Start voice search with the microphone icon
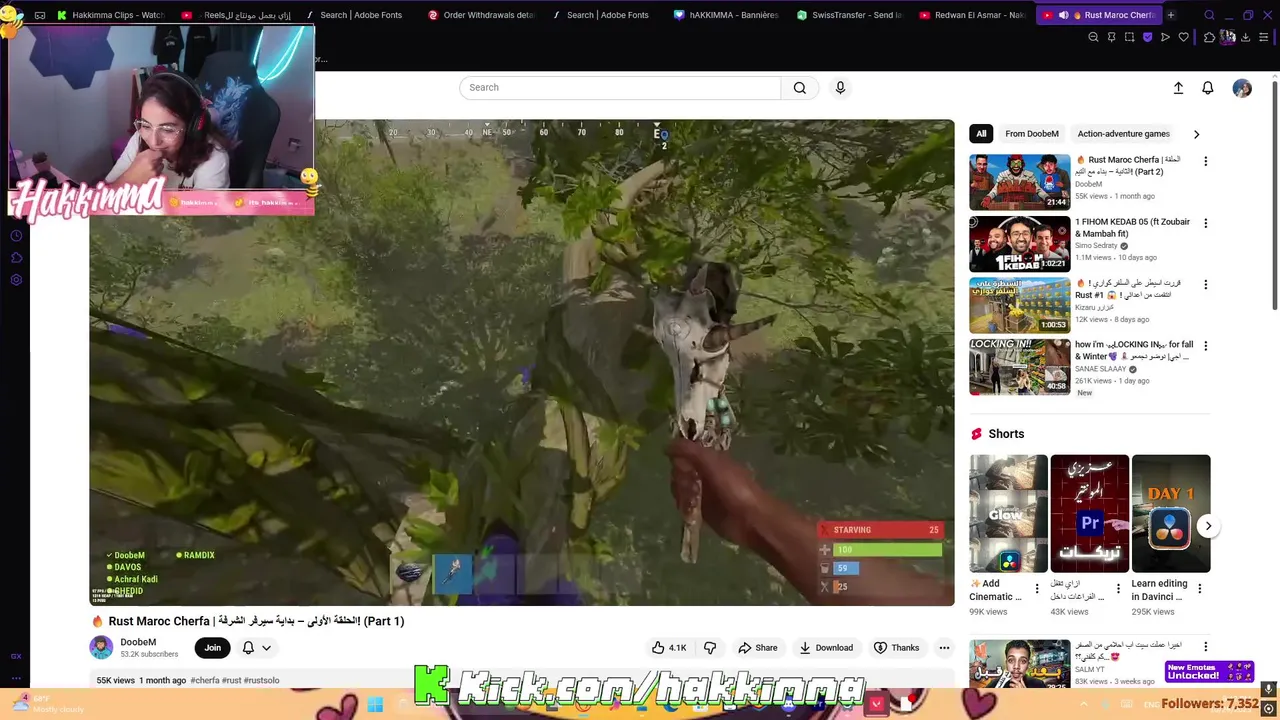 click(x=840, y=88)
